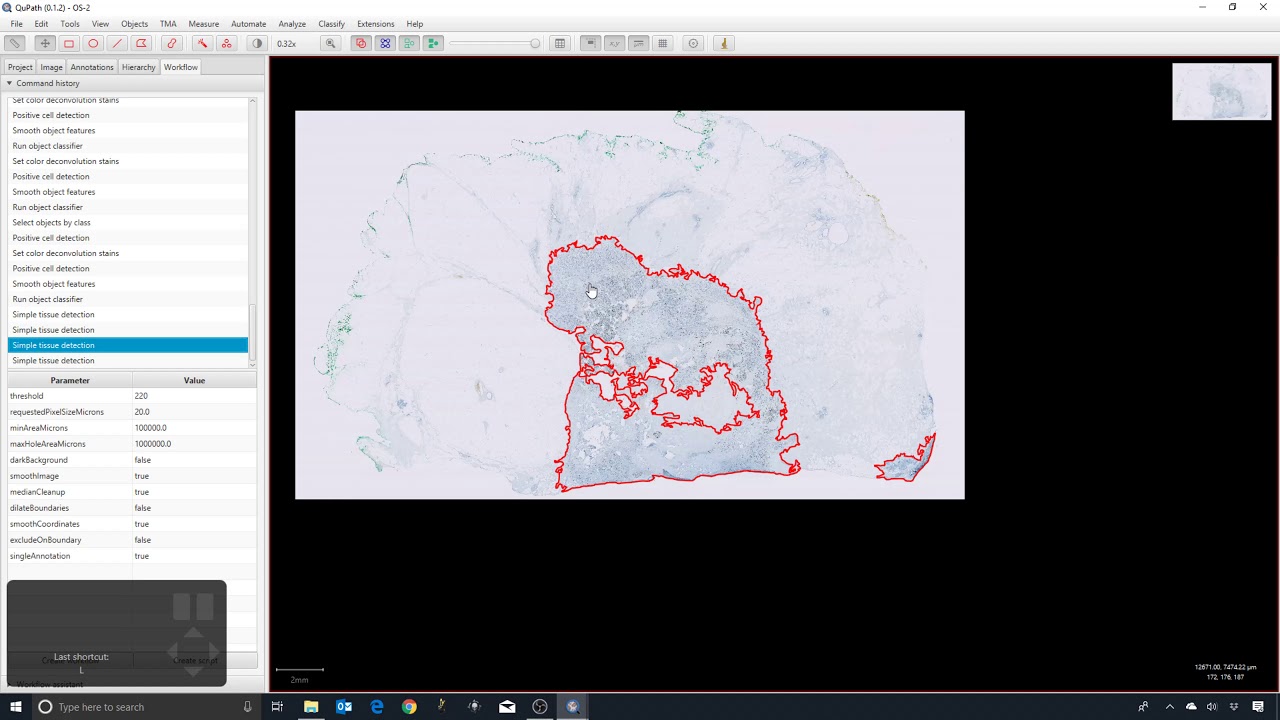Click the Zoom to fit magnifier icon
This screenshot has width=1280, height=720.
point(330,43)
